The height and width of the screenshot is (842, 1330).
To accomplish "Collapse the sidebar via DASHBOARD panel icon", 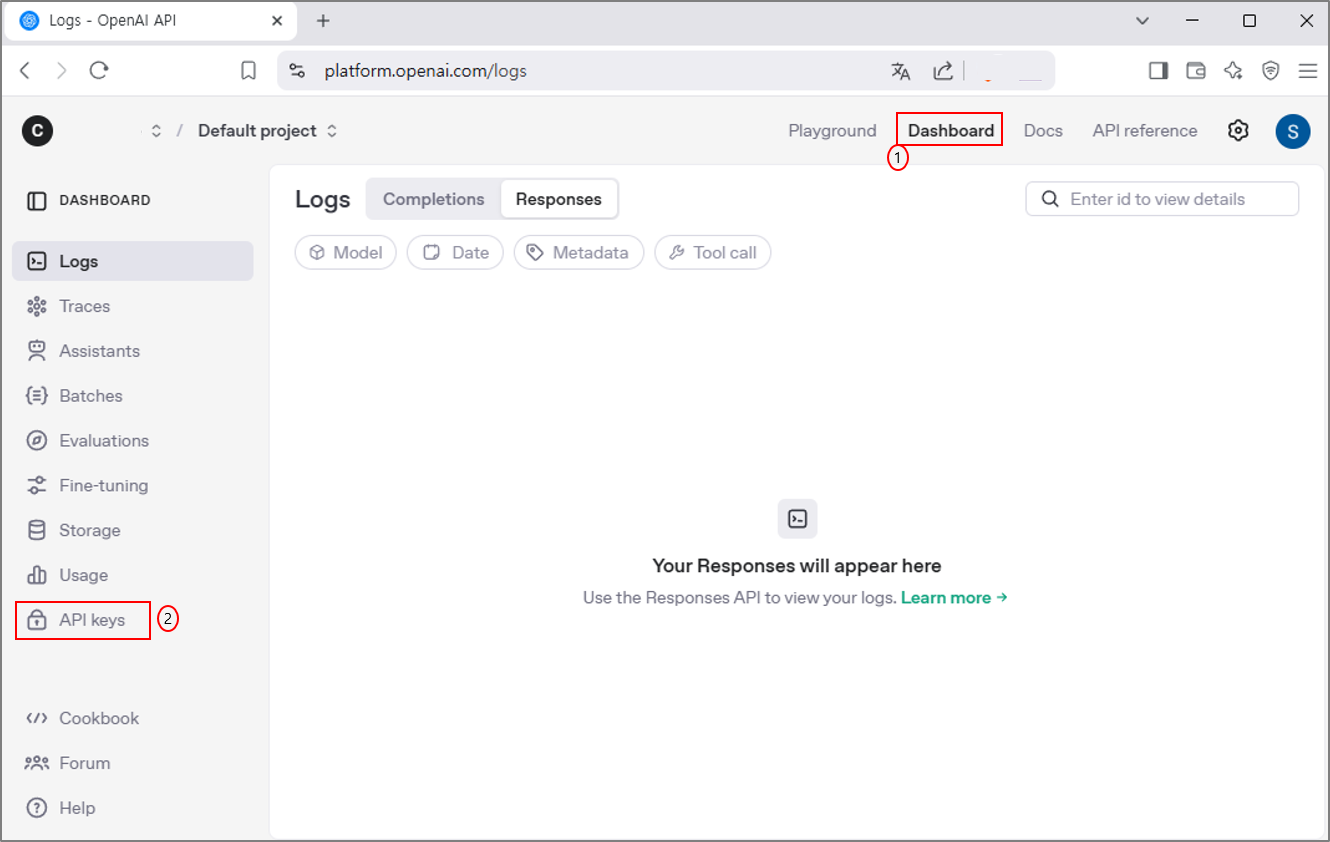I will tap(37, 201).
